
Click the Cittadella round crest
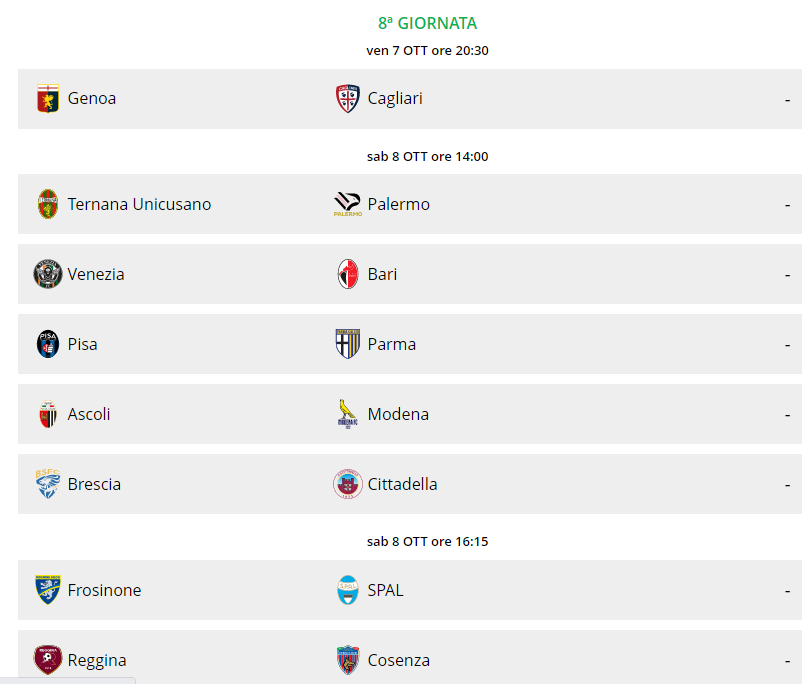(348, 484)
